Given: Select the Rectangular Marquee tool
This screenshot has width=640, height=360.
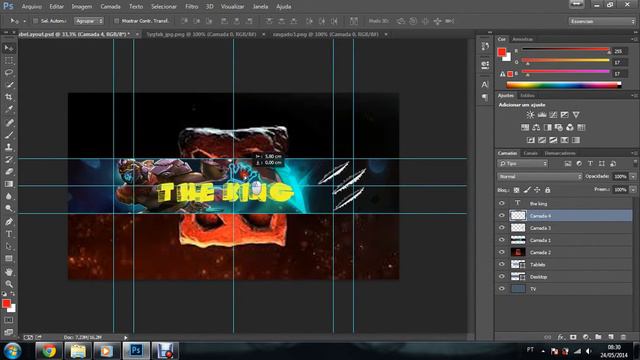Looking at the screenshot, I should tap(9, 60).
